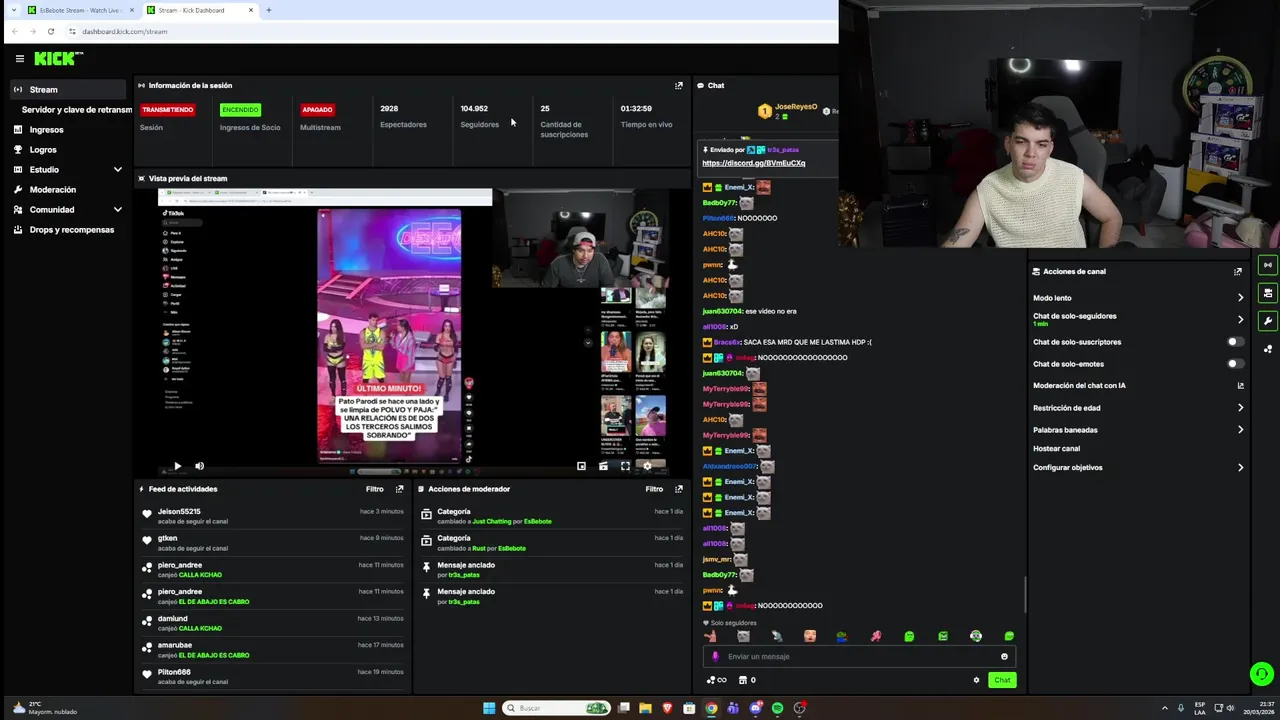Open chat settings gear beside Chat button

point(976,680)
